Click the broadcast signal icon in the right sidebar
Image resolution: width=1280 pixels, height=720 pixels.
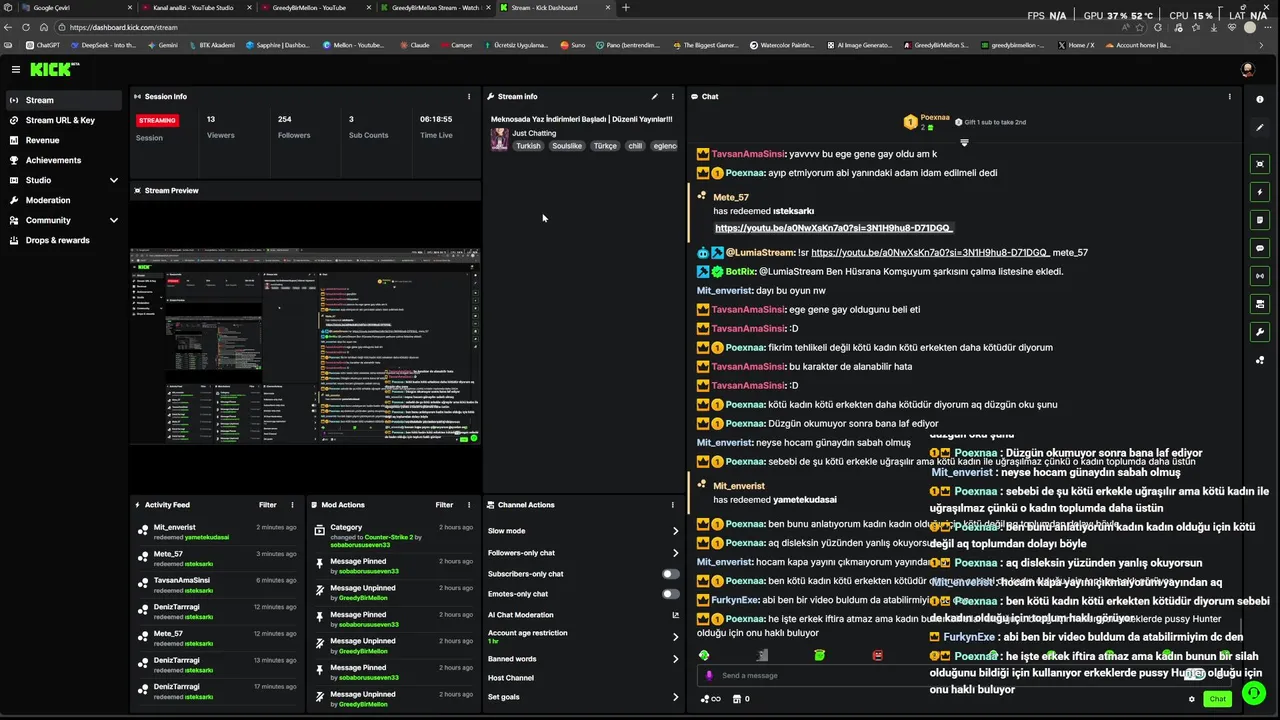coord(1259,276)
